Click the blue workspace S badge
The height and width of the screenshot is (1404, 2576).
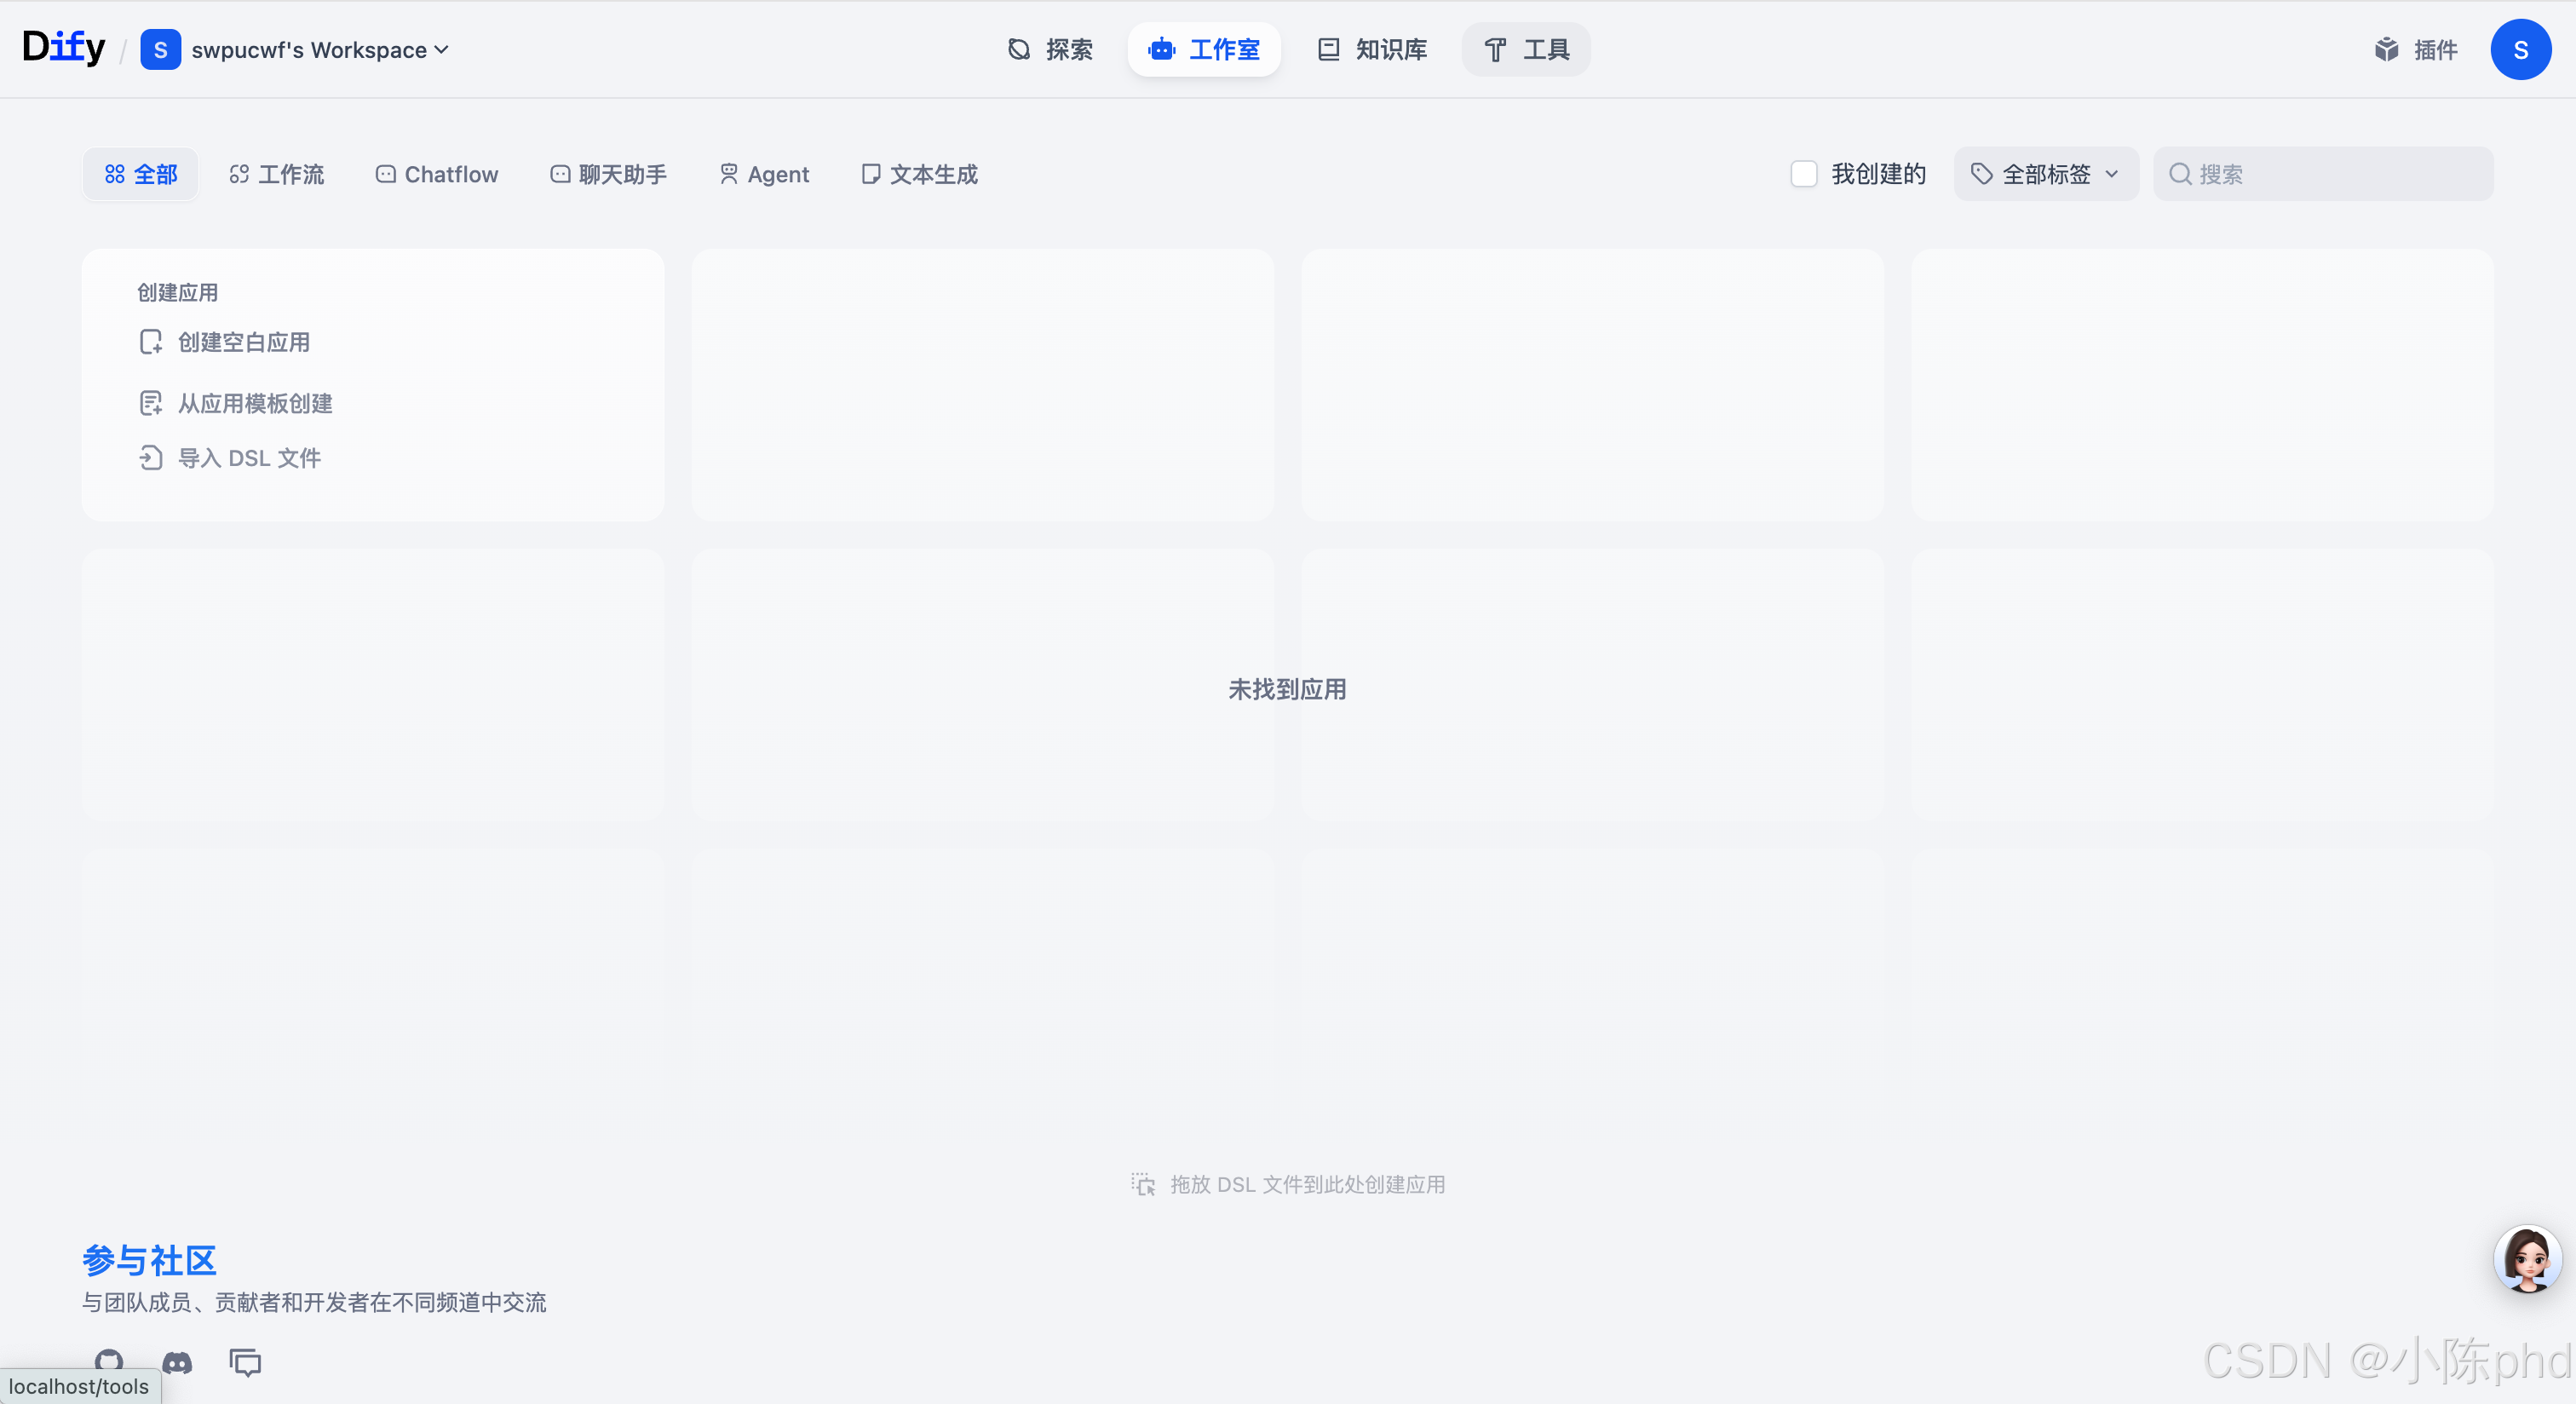[x=160, y=49]
